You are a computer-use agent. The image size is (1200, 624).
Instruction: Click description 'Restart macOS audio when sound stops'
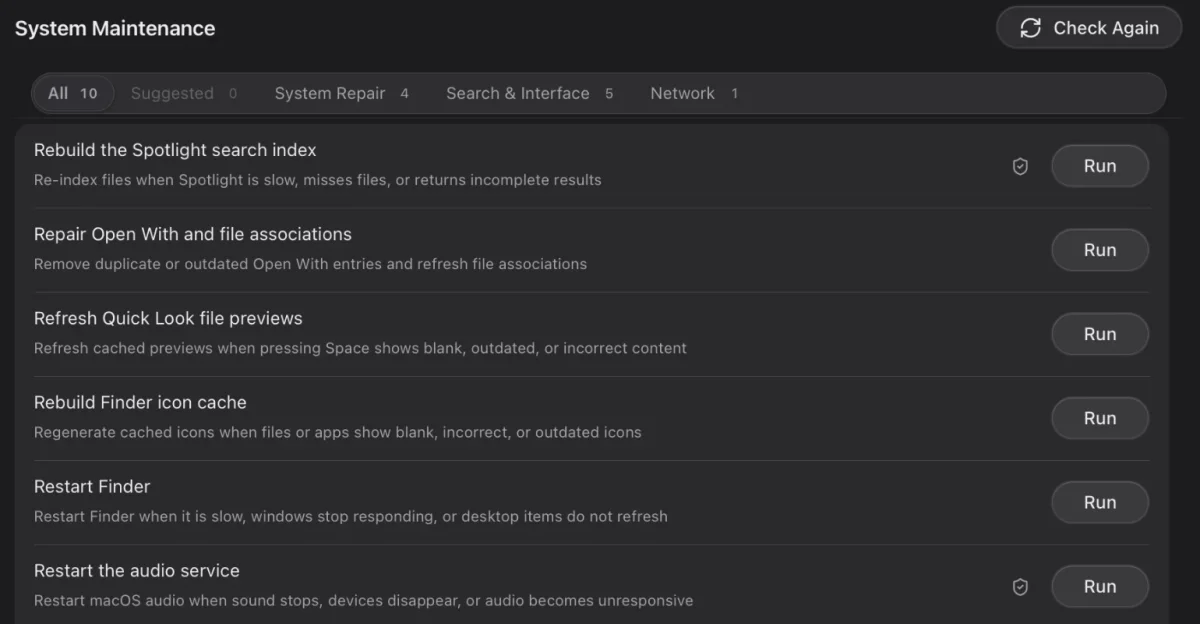point(364,600)
